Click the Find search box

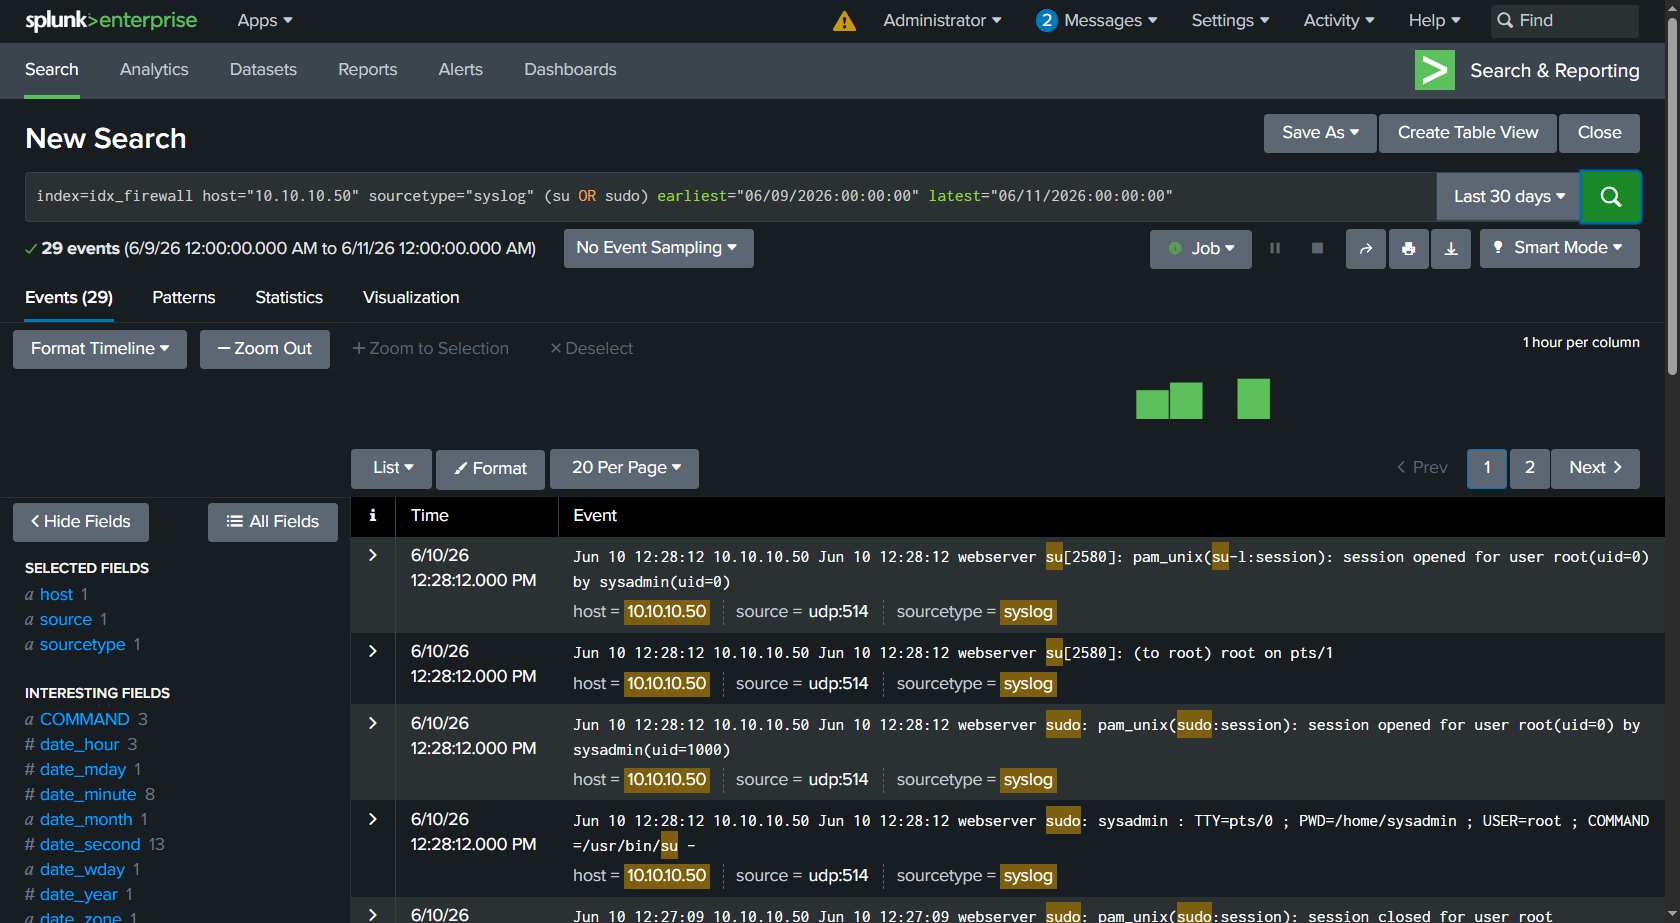(1565, 21)
